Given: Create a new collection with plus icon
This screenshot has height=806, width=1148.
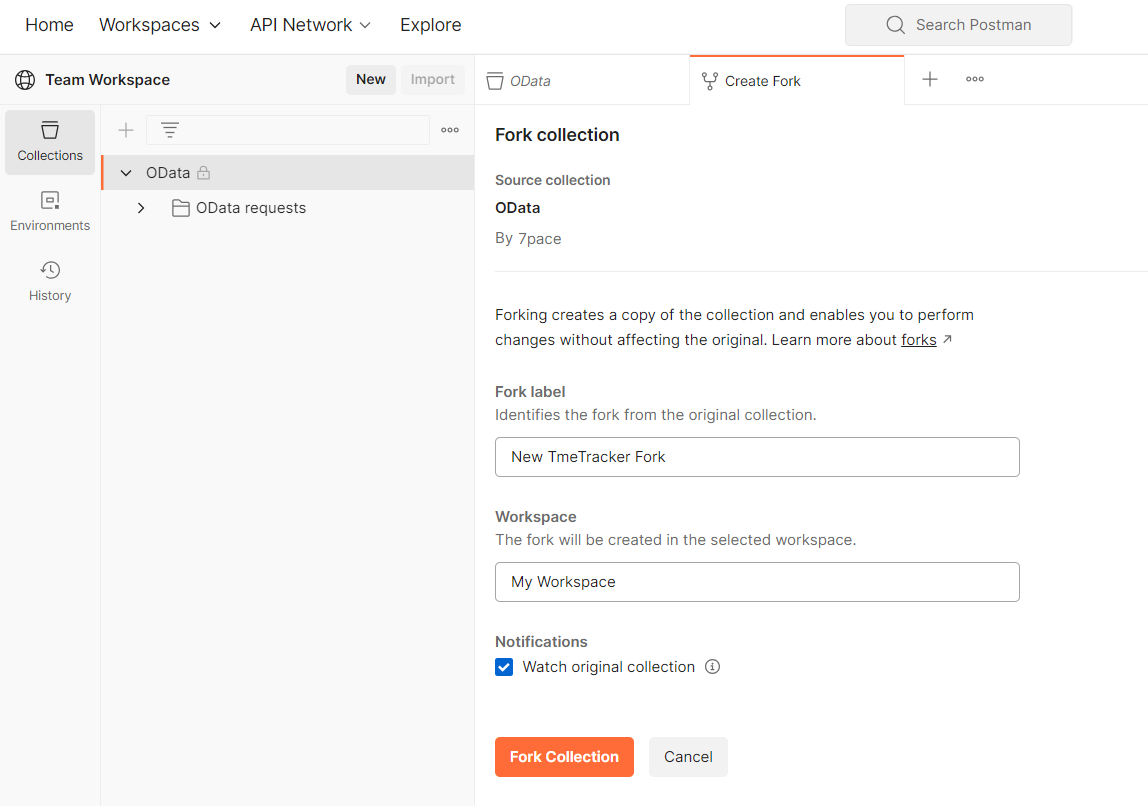Looking at the screenshot, I should [x=126, y=130].
